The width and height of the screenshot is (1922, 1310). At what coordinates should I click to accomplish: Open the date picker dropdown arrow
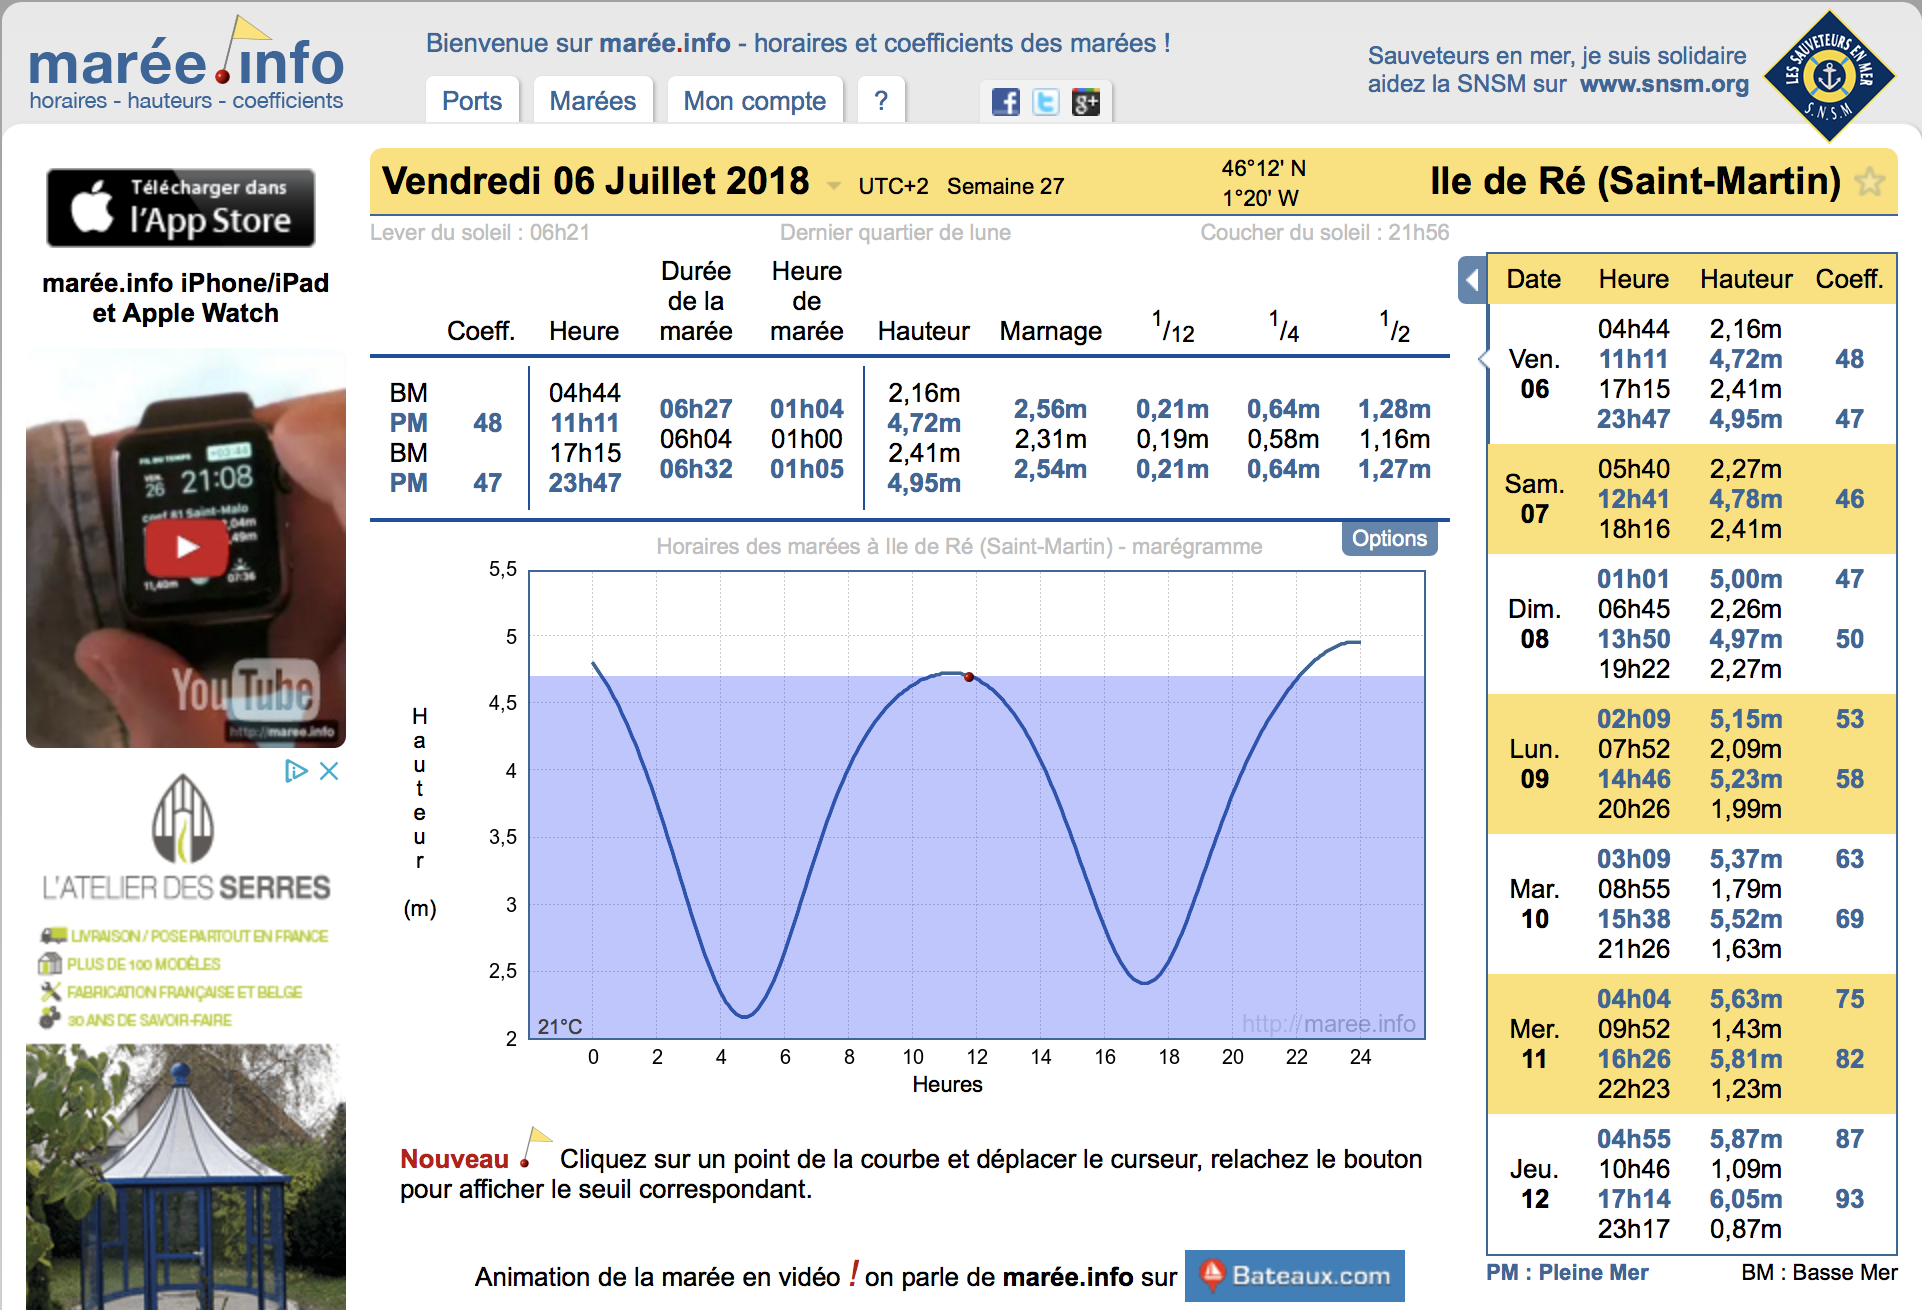coord(833,186)
